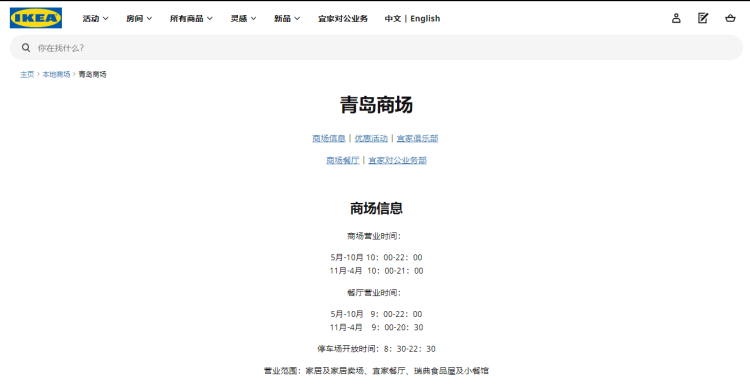Click the 青岛商场 page title
750x384 pixels.
376,105
